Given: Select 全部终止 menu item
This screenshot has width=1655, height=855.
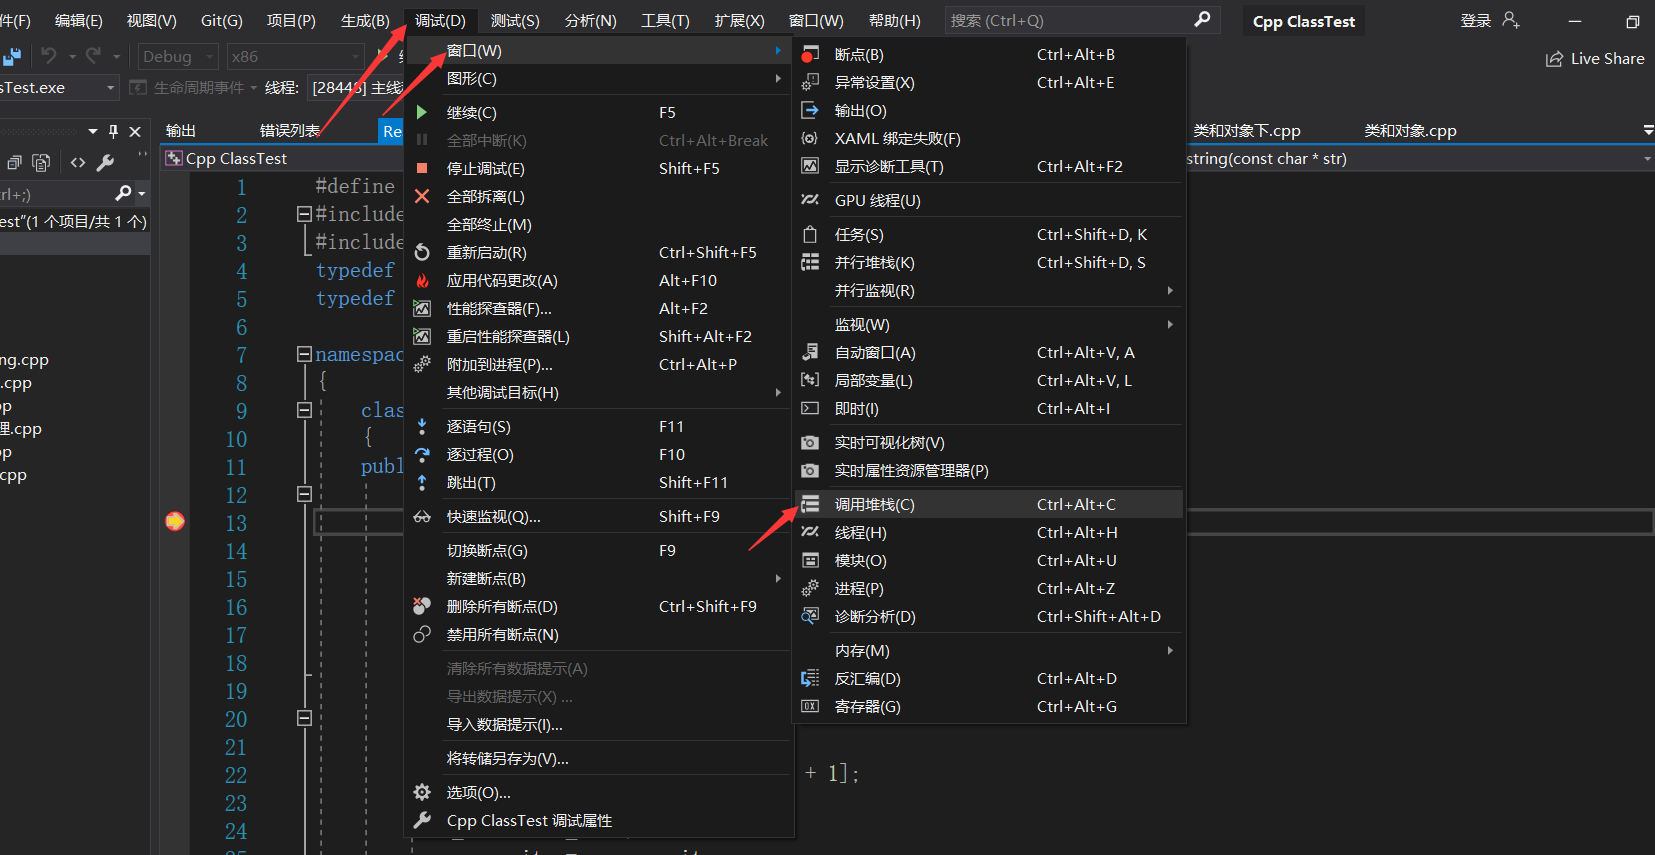Looking at the screenshot, I should pyautogui.click(x=599, y=225).
